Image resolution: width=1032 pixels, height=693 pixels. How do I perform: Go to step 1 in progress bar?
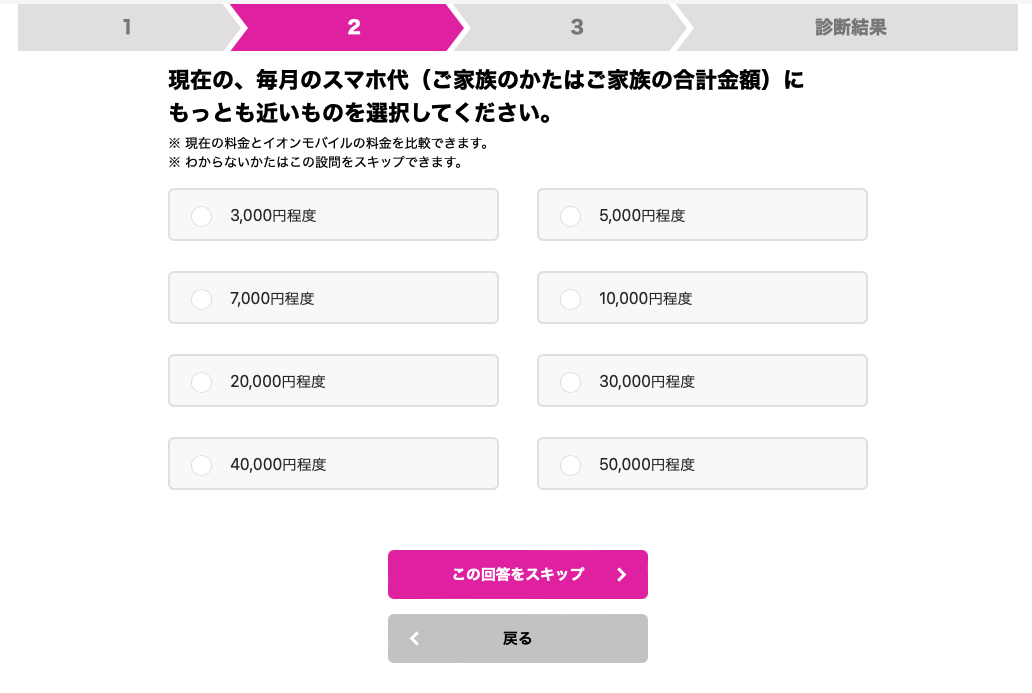(x=127, y=27)
